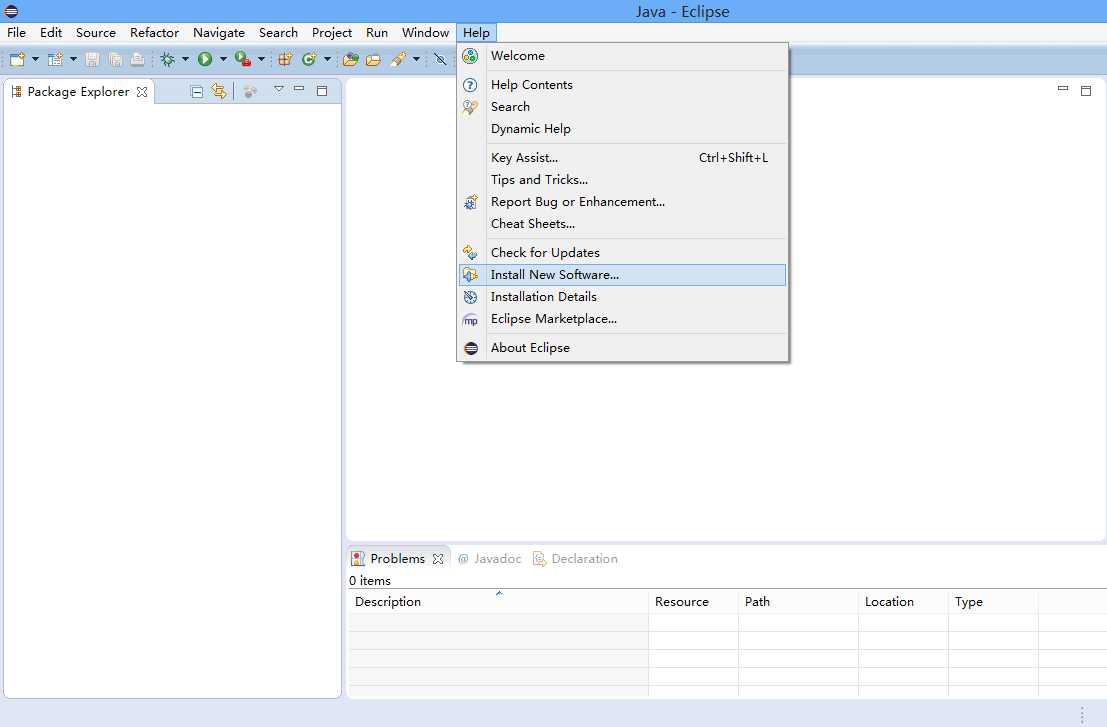Choose Welcome from Help menu
This screenshot has width=1107, height=727.
623,56
